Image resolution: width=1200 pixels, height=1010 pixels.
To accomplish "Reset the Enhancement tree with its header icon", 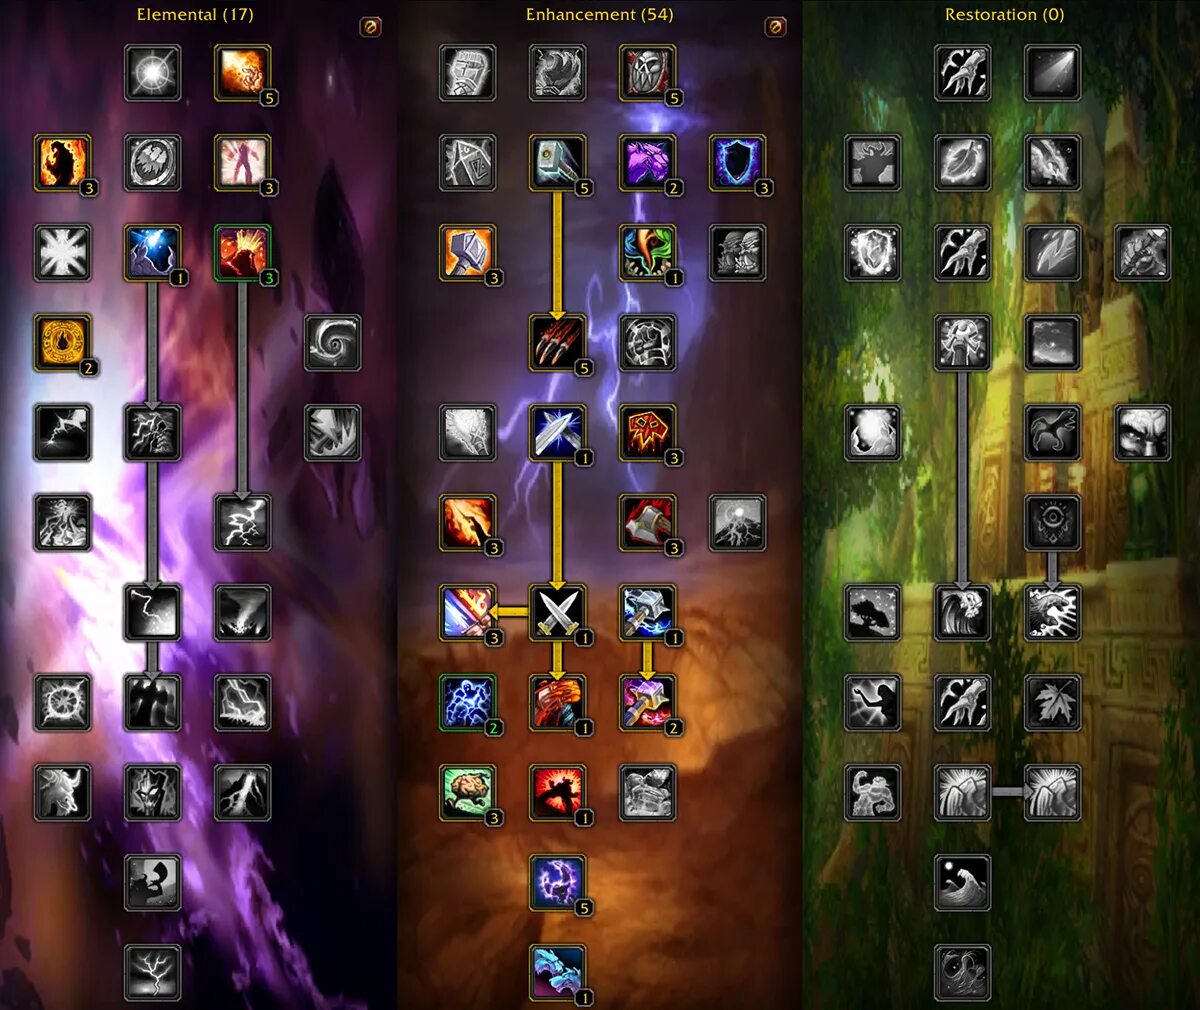I will coord(775,27).
